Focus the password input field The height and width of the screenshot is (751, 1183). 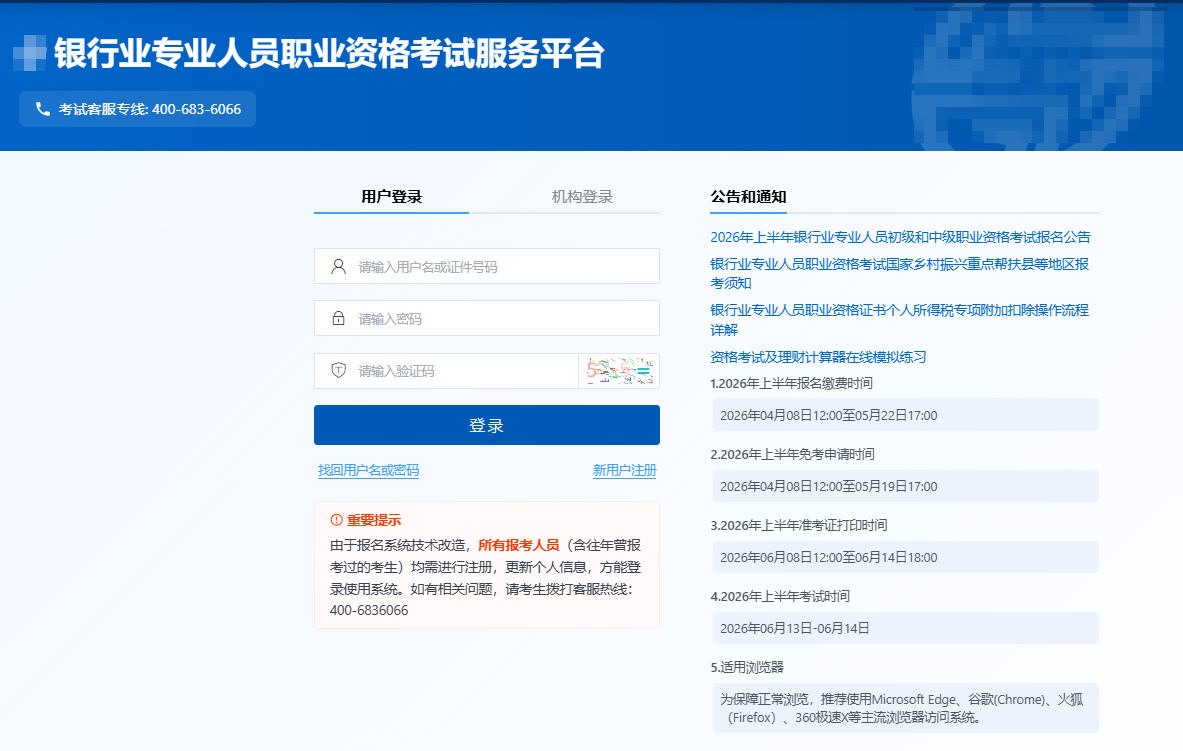(x=500, y=319)
